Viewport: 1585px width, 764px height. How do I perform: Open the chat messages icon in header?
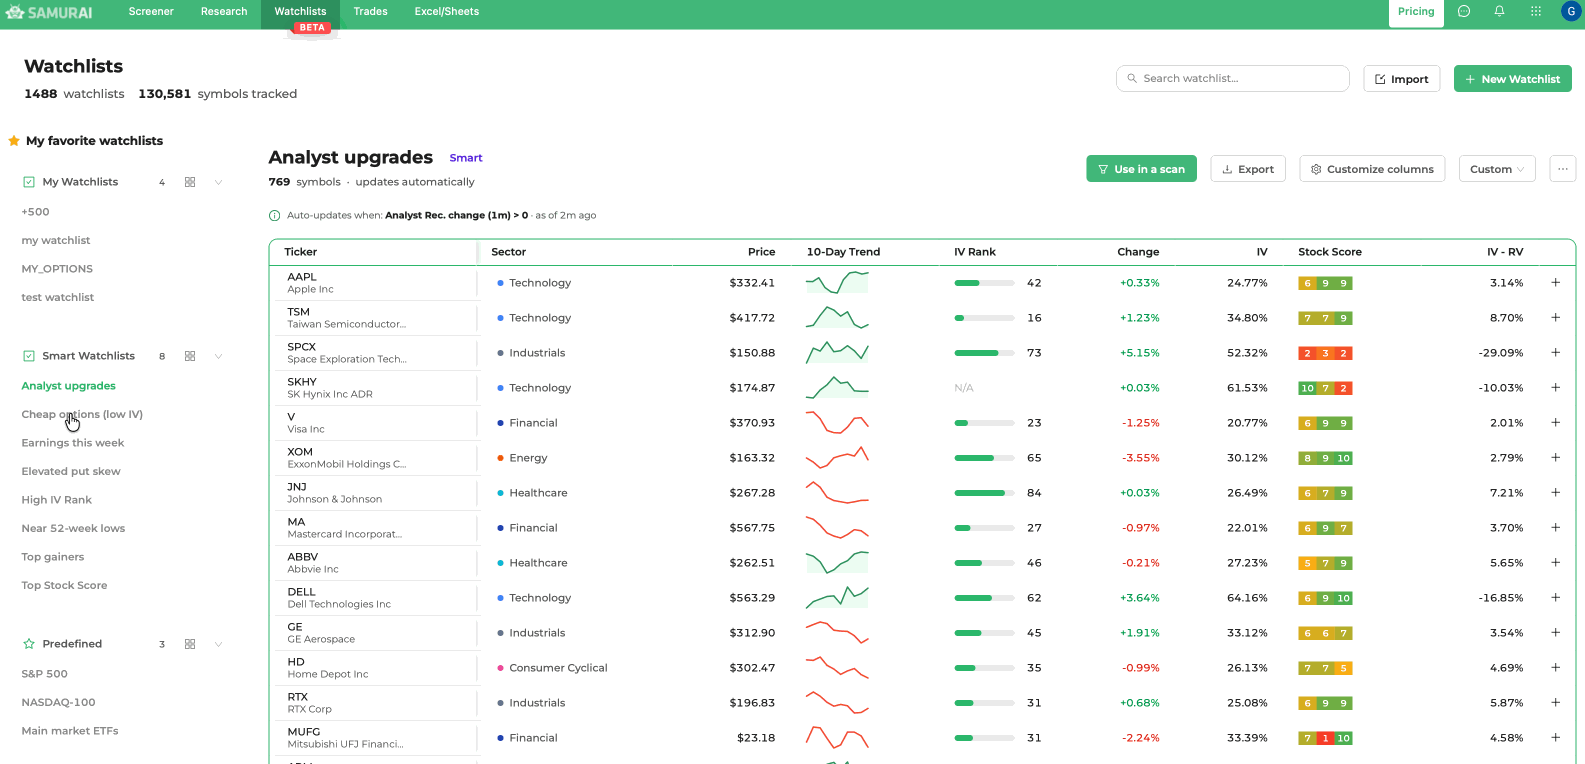pyautogui.click(x=1464, y=12)
